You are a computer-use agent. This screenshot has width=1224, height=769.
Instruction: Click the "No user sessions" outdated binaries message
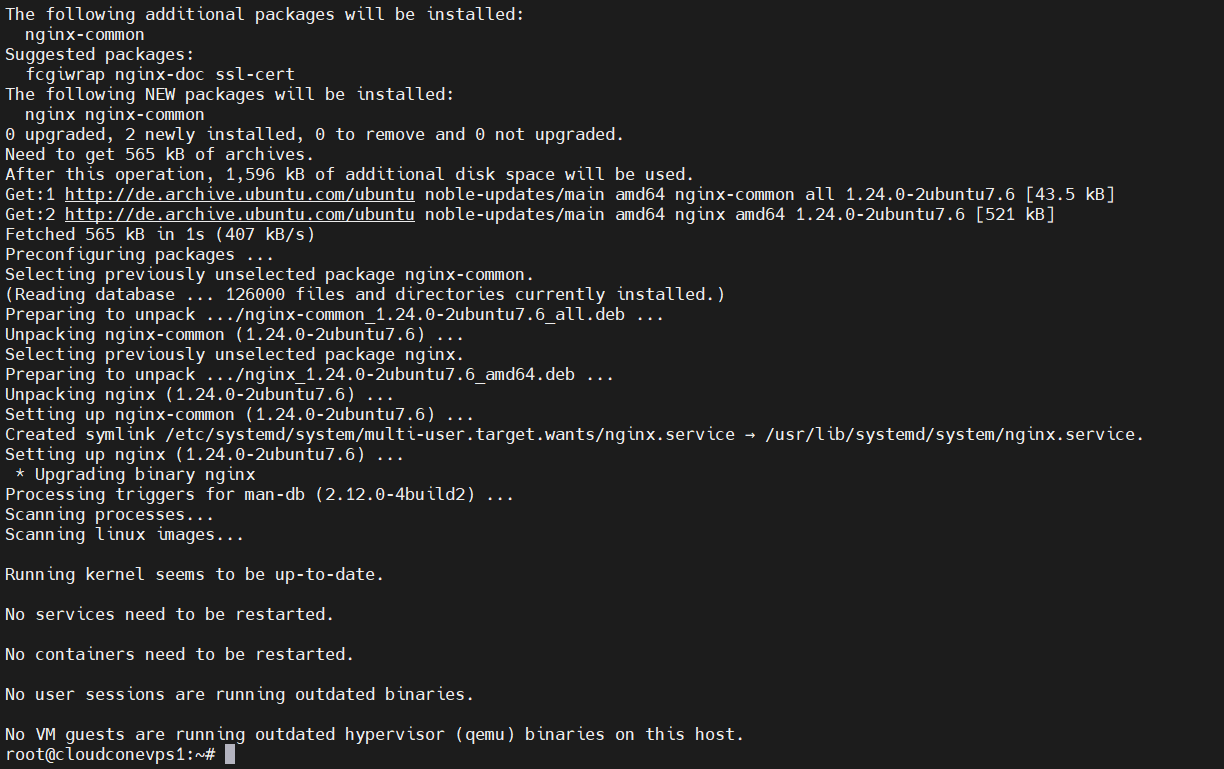click(x=239, y=694)
